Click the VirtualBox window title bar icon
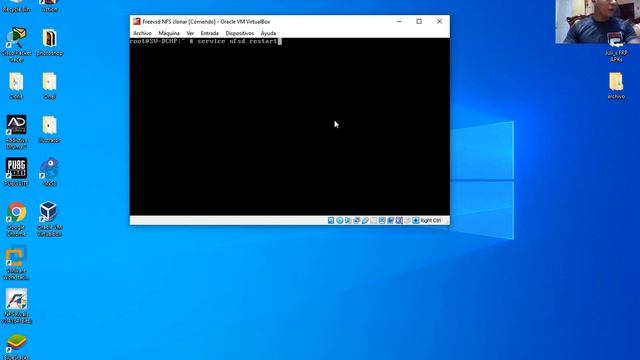The width and height of the screenshot is (640, 360). (137, 21)
